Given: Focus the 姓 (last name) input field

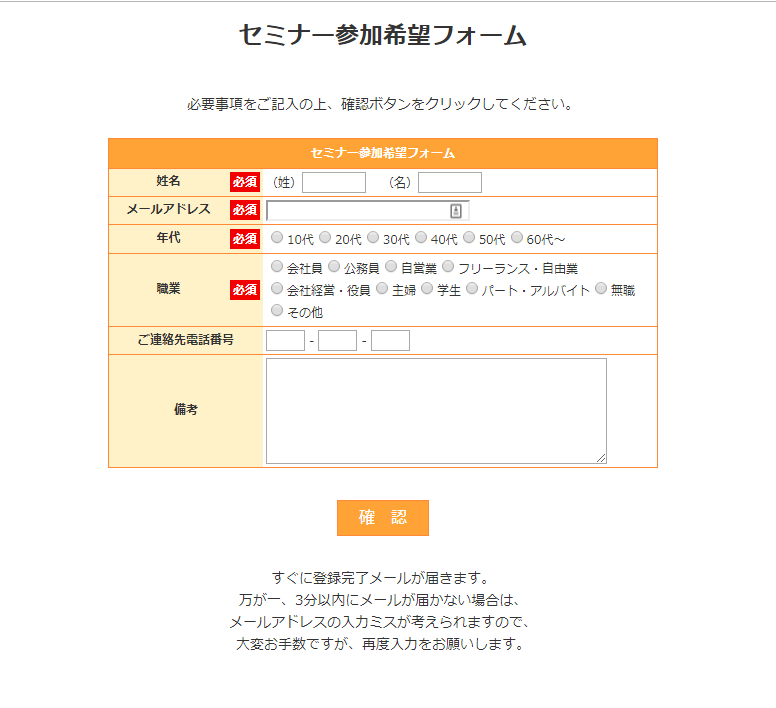Looking at the screenshot, I should point(334,182).
